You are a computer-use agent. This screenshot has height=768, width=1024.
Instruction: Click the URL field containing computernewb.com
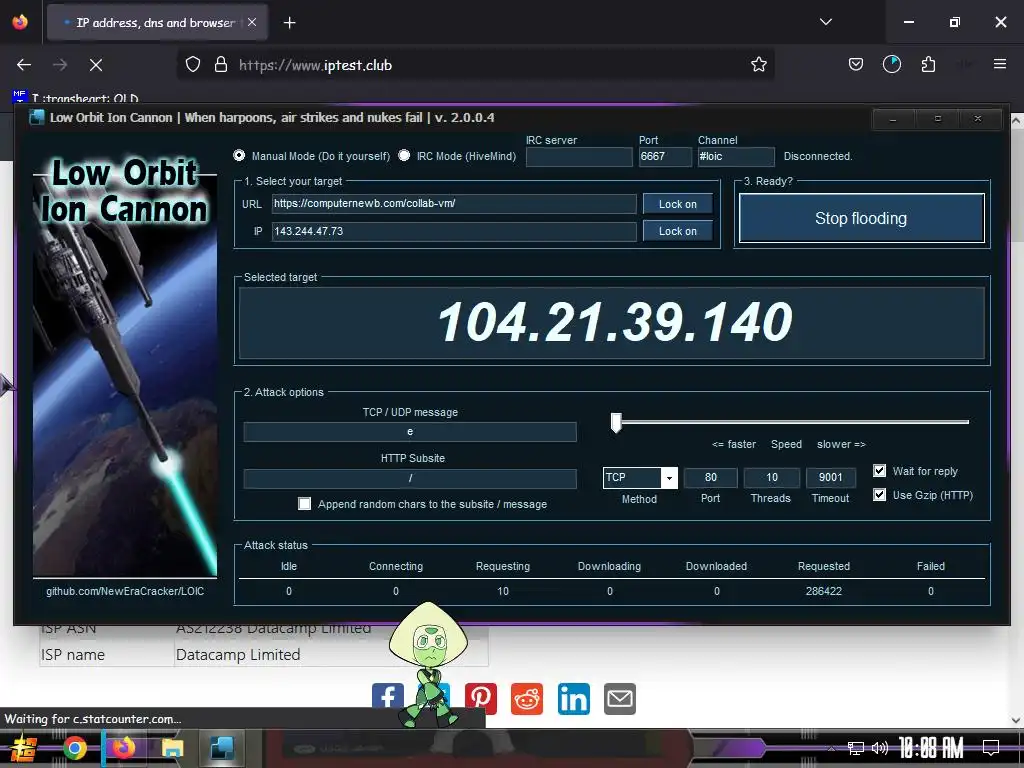click(x=453, y=204)
